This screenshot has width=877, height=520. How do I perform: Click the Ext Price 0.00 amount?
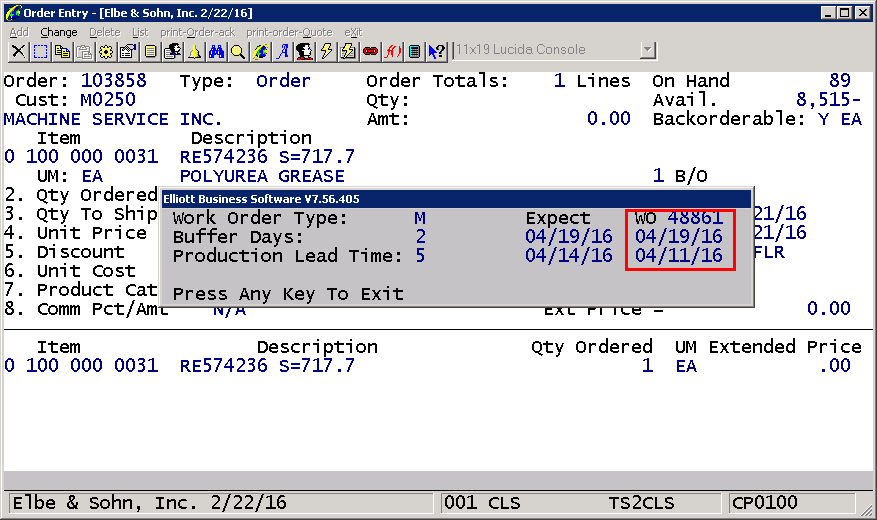tap(828, 308)
